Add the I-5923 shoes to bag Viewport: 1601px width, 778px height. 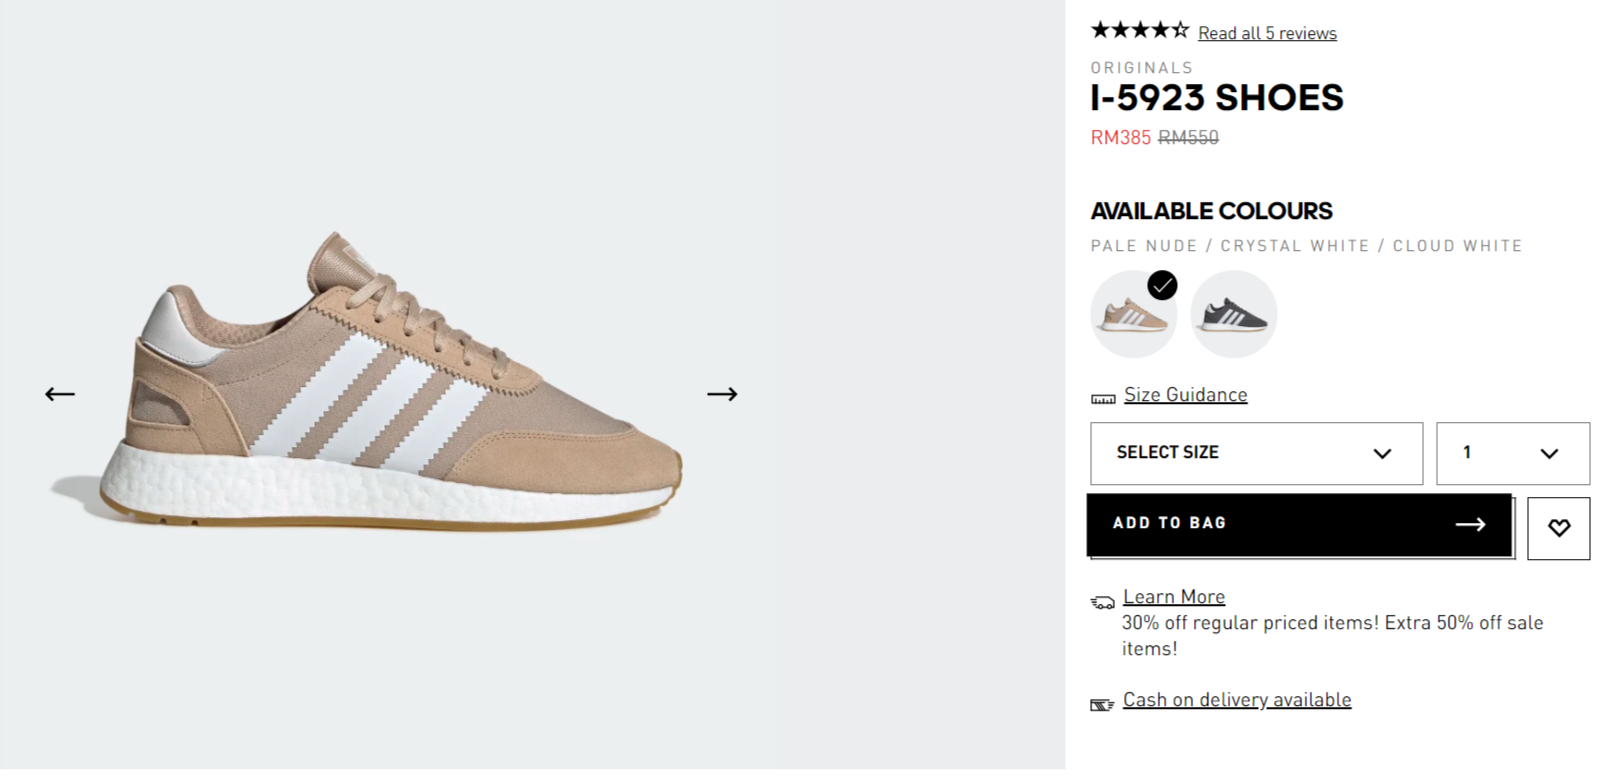(1299, 524)
